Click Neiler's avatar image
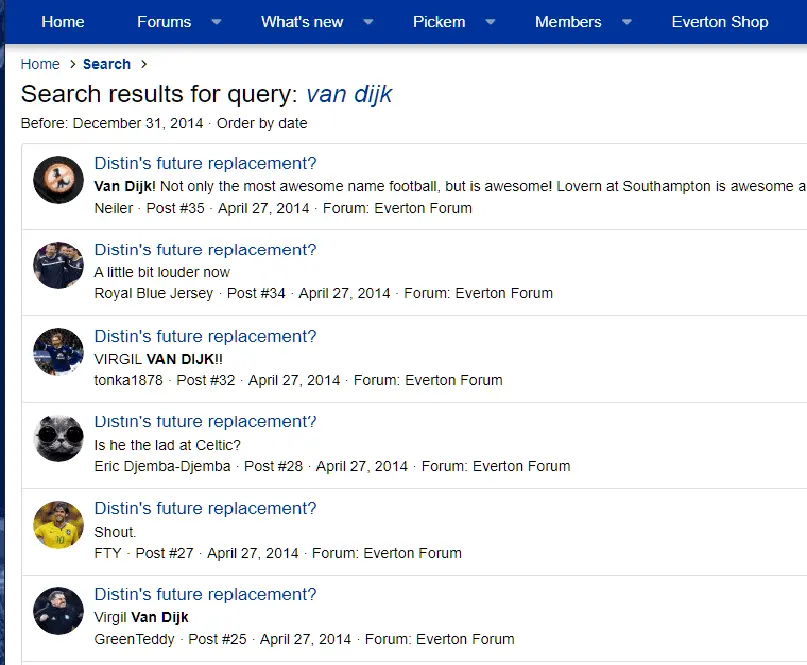The image size is (807, 665). tap(58, 180)
